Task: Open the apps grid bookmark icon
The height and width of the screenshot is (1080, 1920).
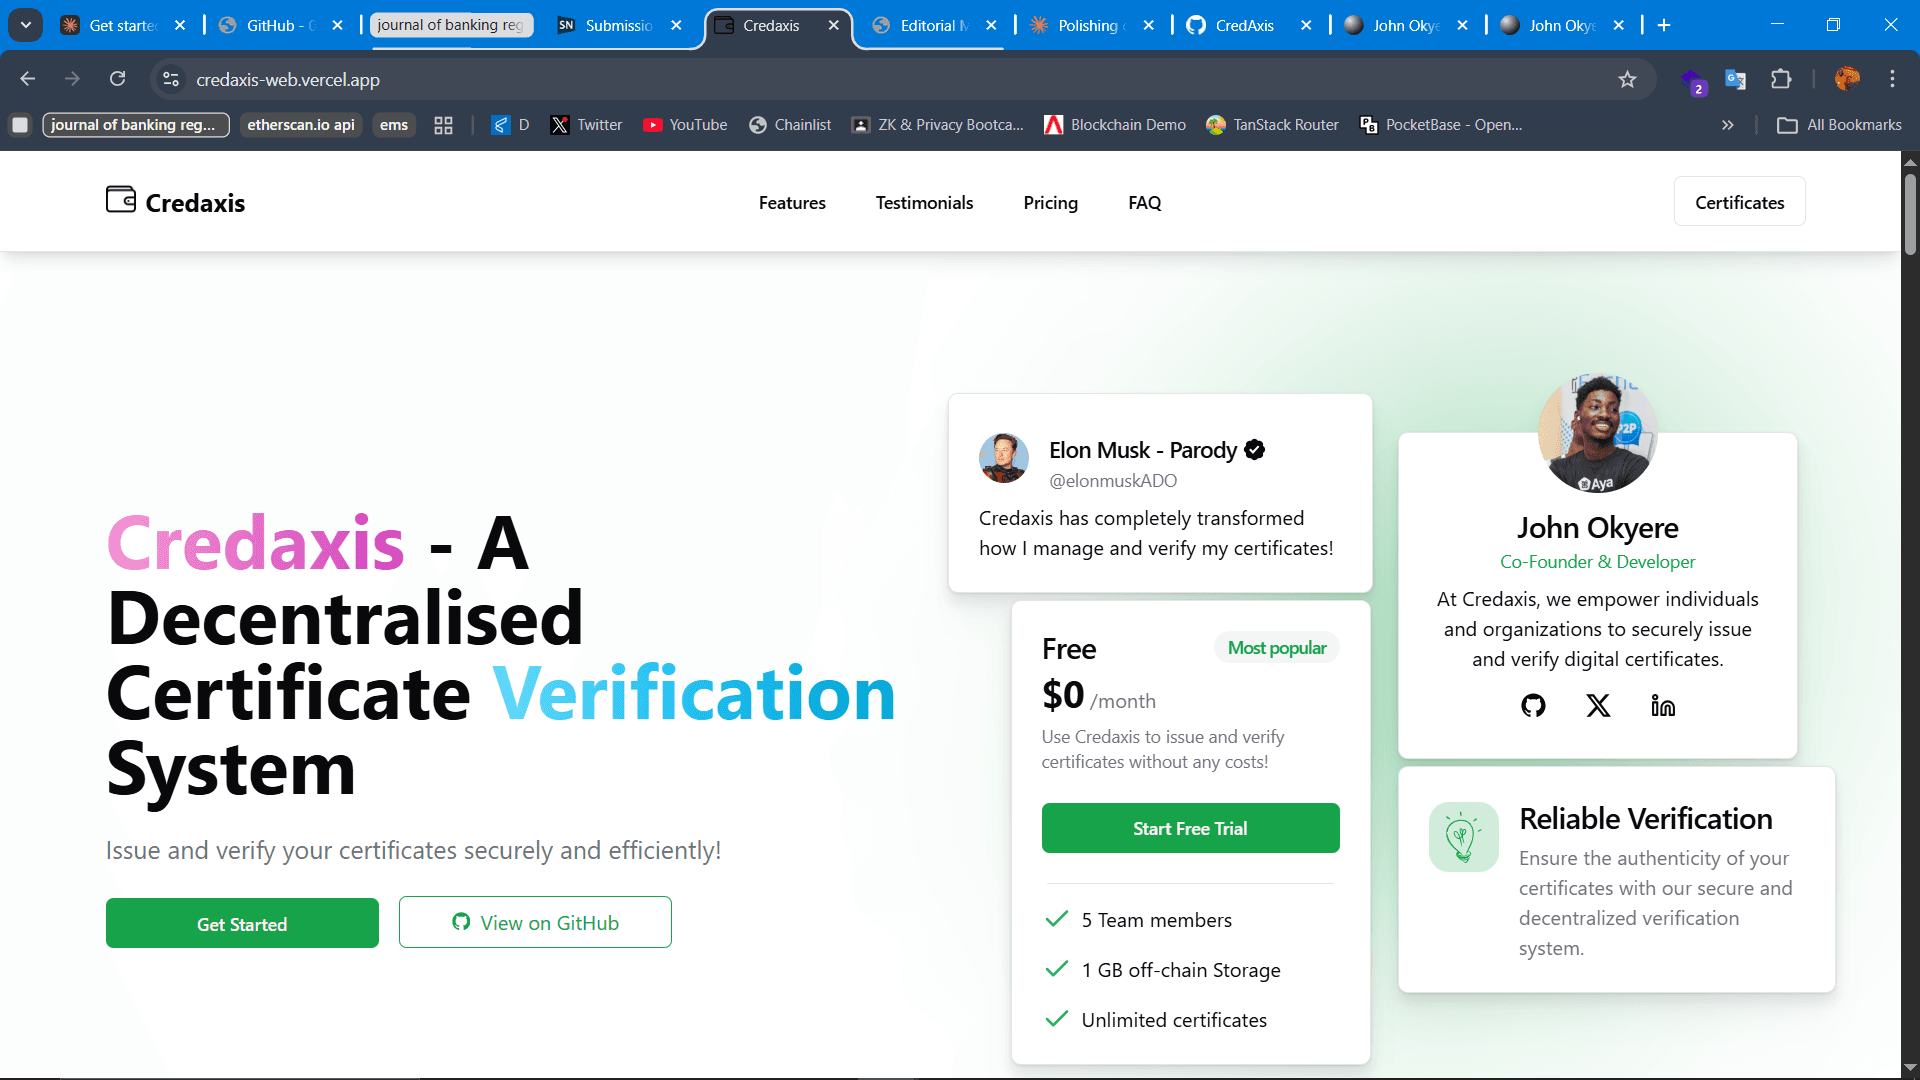Action: (443, 125)
